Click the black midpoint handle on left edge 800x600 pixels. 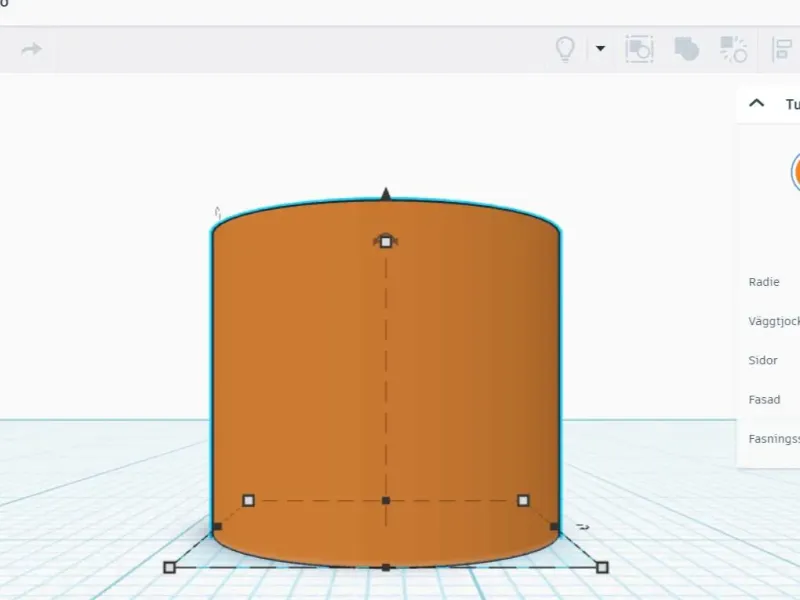click(x=217, y=527)
